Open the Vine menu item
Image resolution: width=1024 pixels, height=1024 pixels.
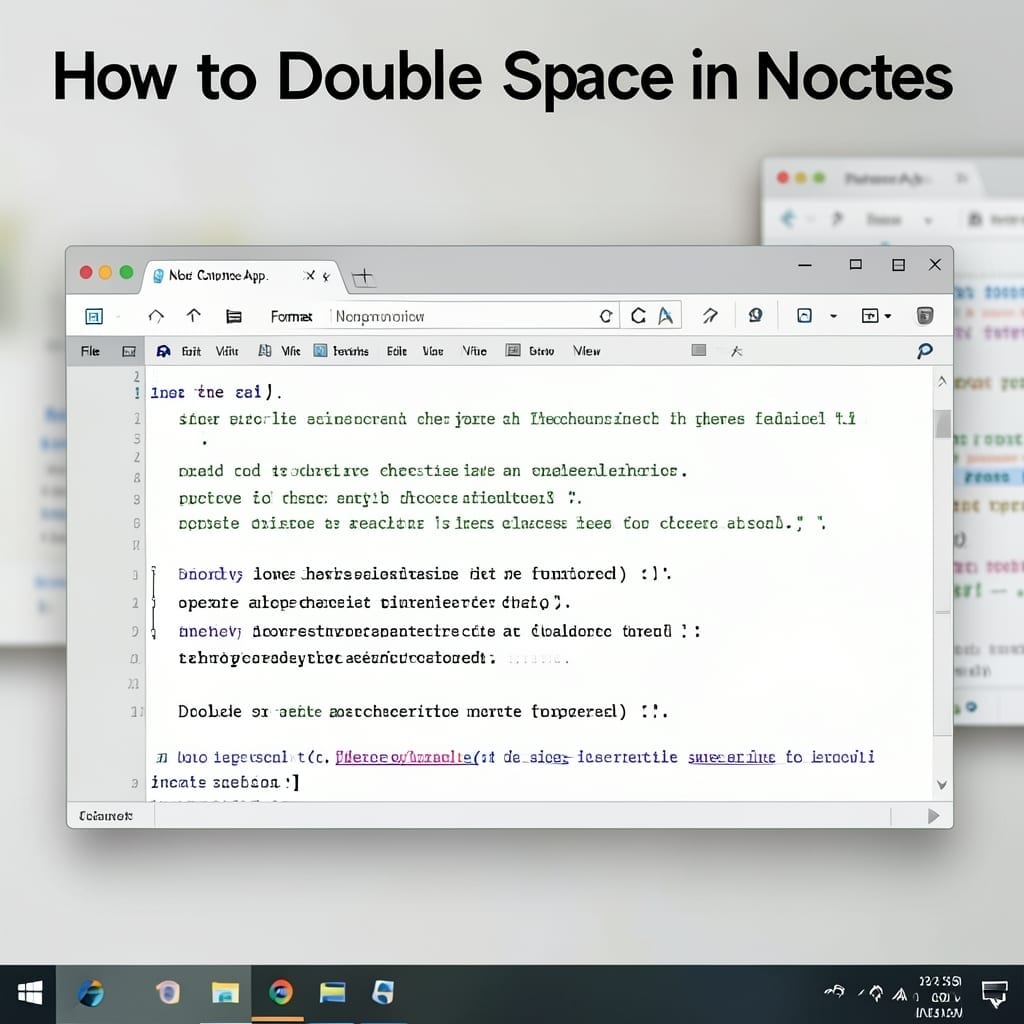(433, 351)
